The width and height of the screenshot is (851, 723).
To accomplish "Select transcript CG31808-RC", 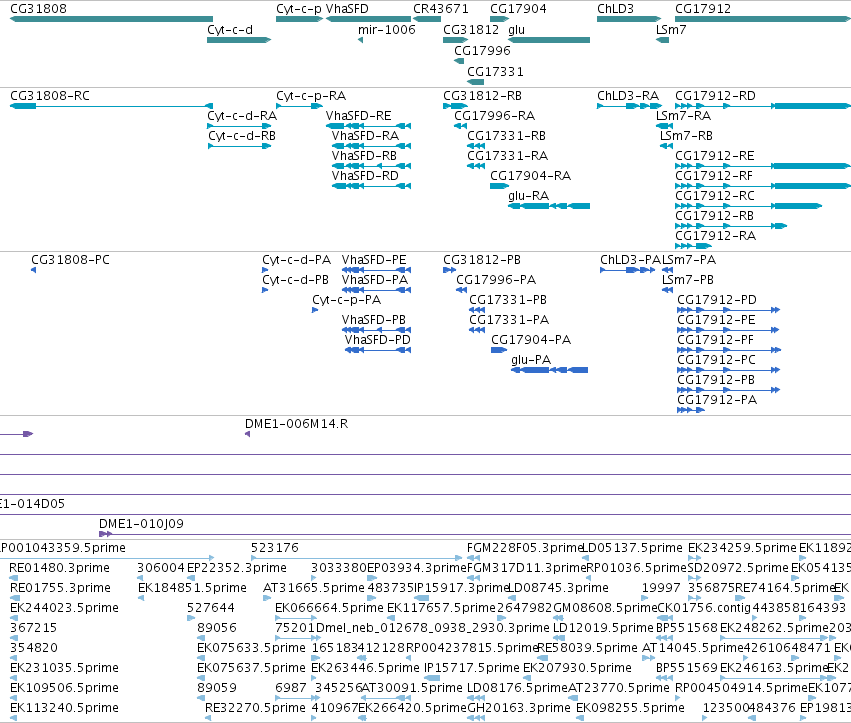I will 111,106.
